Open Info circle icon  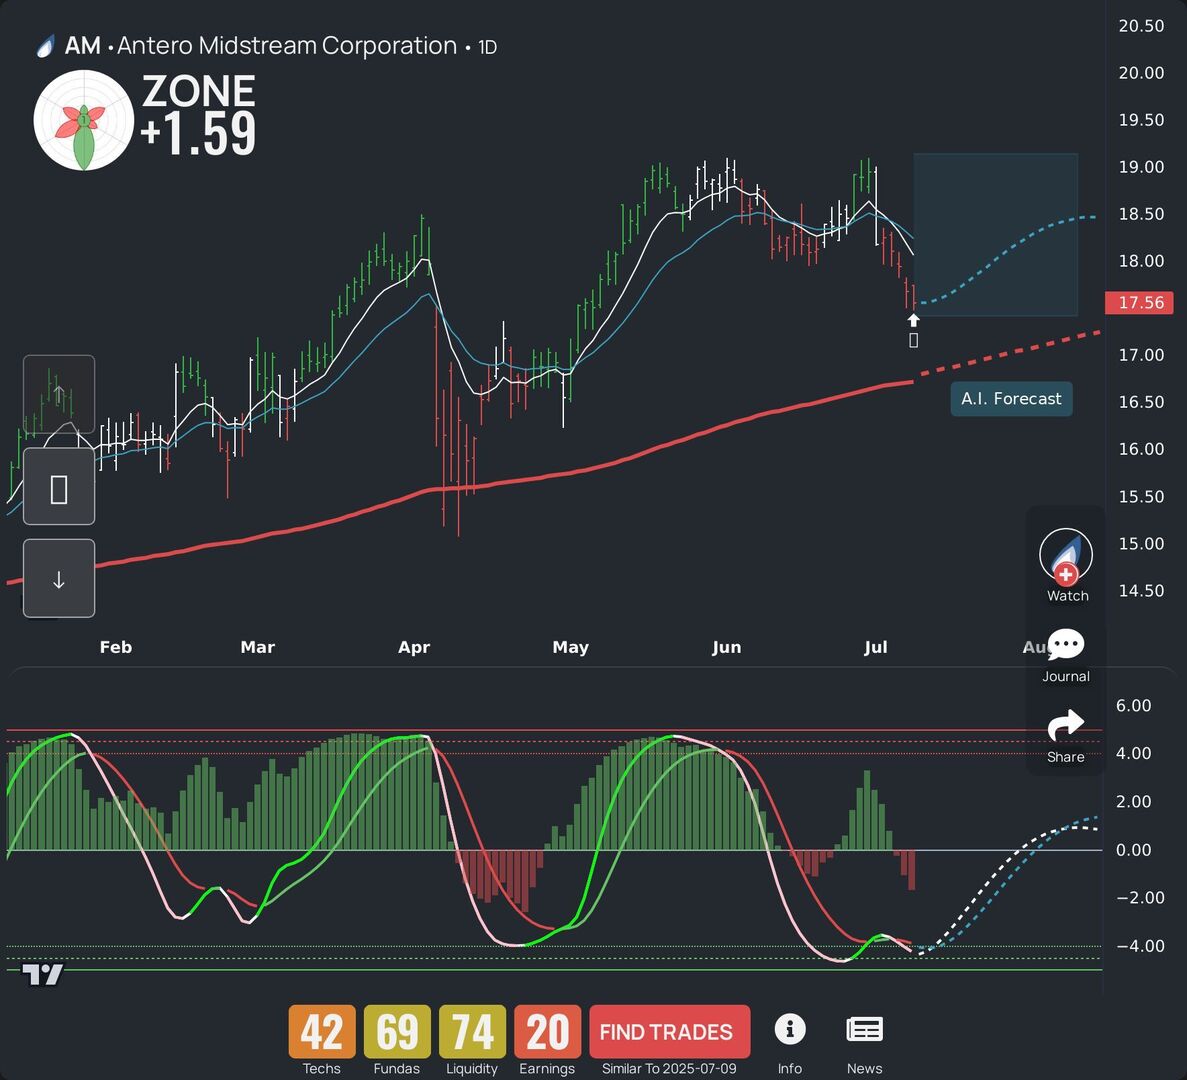tap(790, 1029)
